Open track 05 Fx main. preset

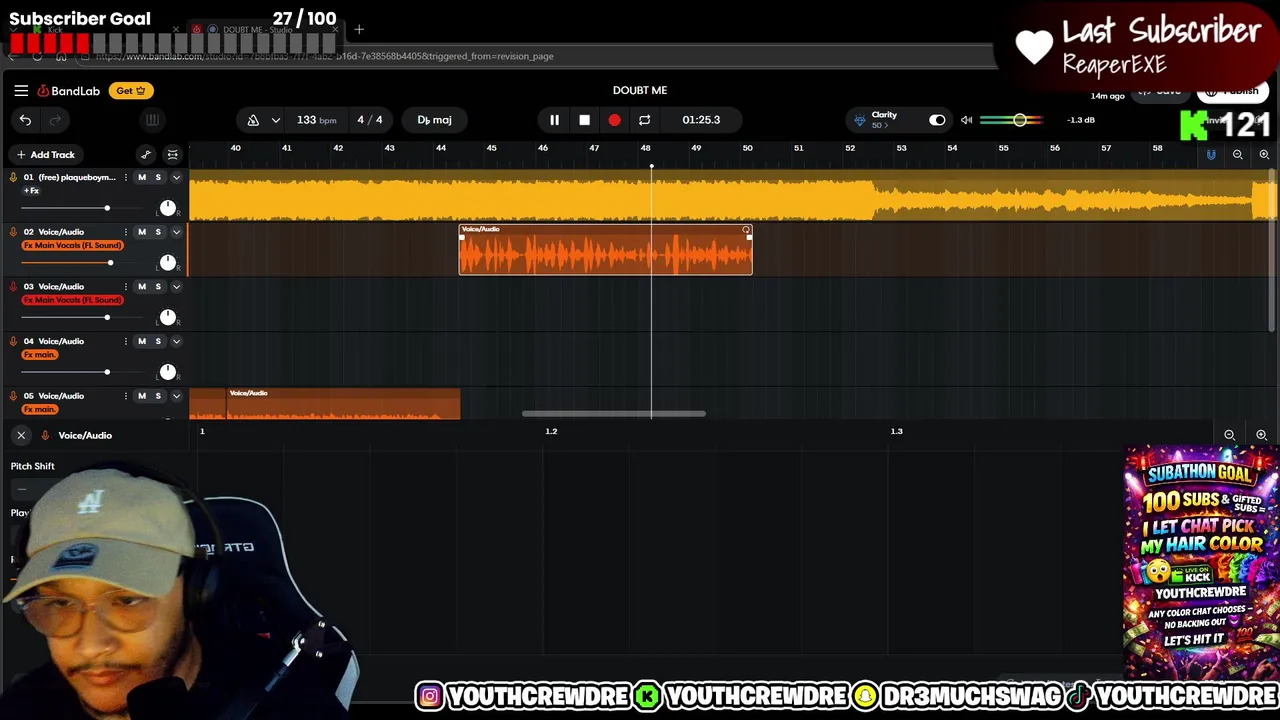[39, 409]
